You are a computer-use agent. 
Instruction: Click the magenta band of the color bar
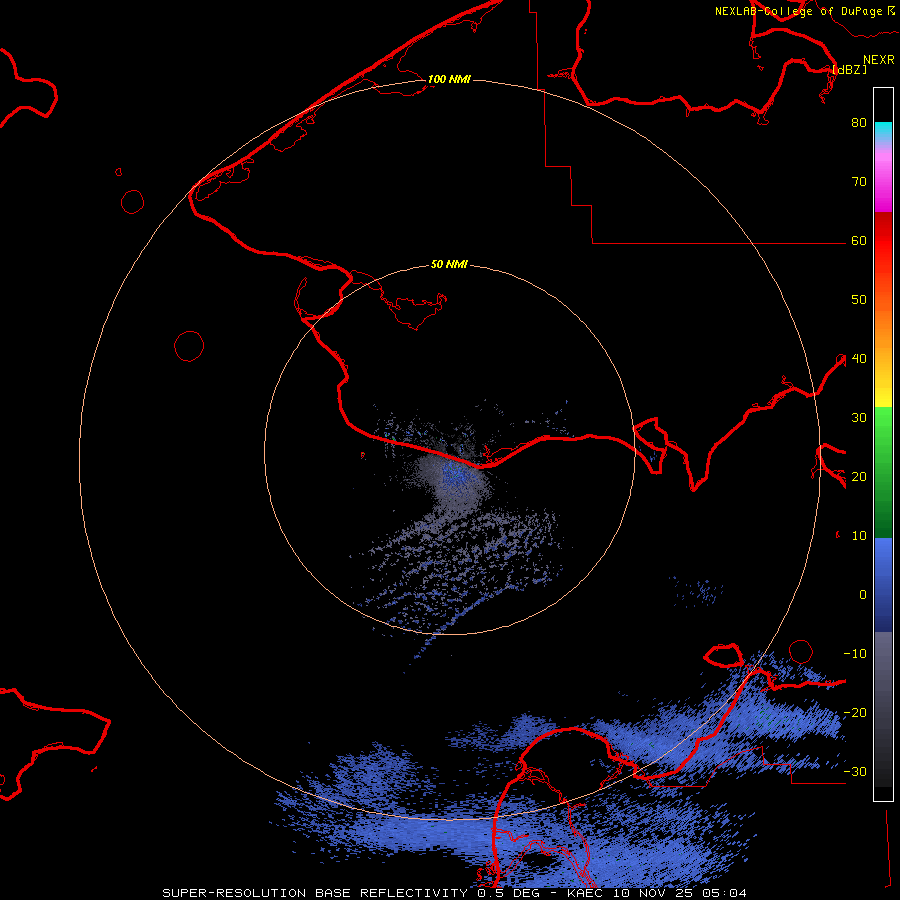pos(883,184)
